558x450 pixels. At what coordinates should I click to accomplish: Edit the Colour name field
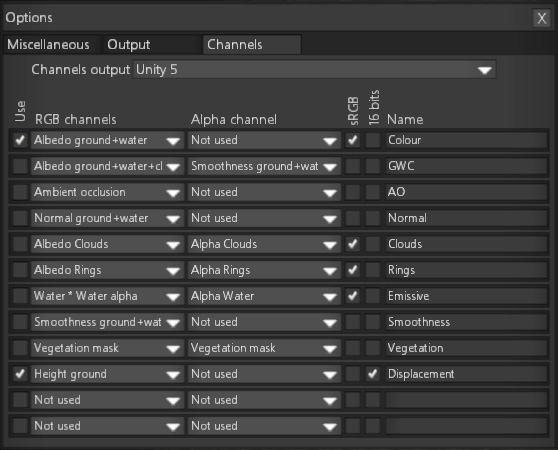(x=467, y=140)
